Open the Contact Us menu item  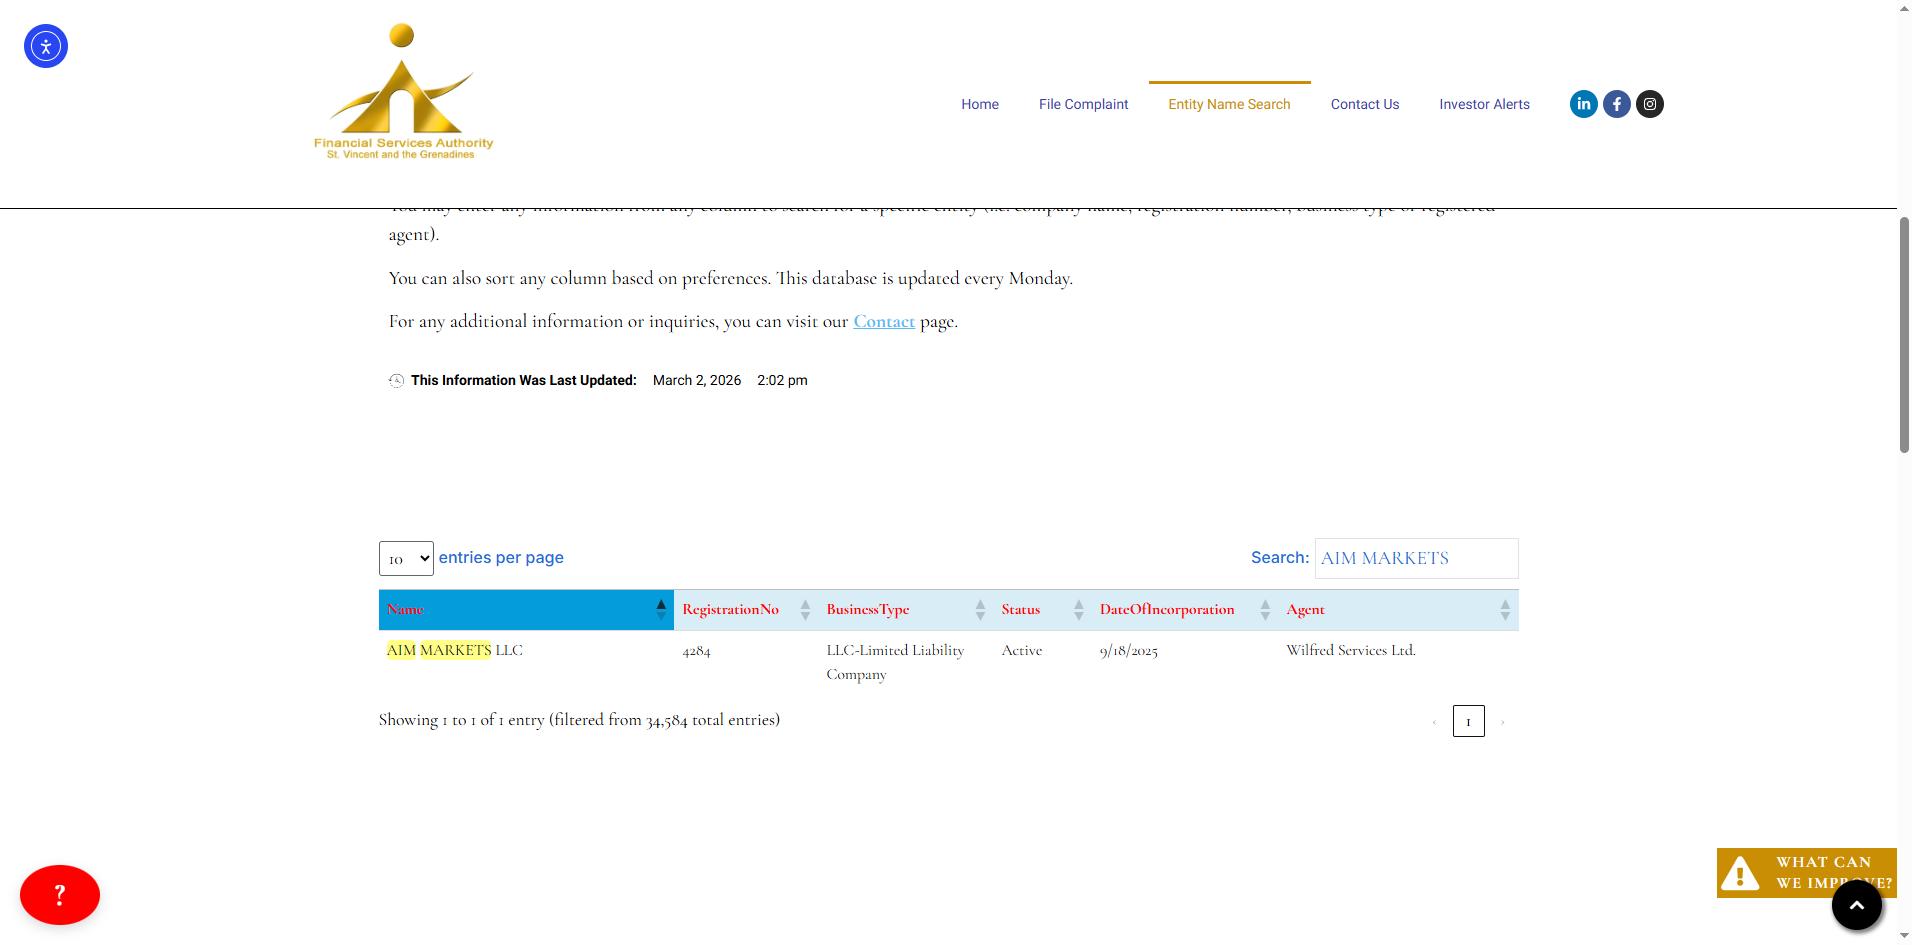click(1365, 104)
